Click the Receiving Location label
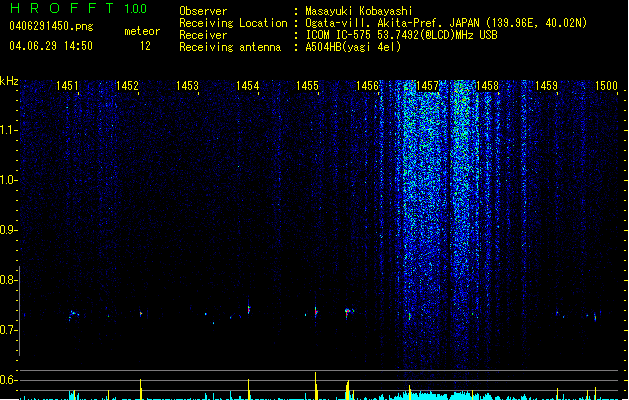 pyautogui.click(x=233, y=23)
